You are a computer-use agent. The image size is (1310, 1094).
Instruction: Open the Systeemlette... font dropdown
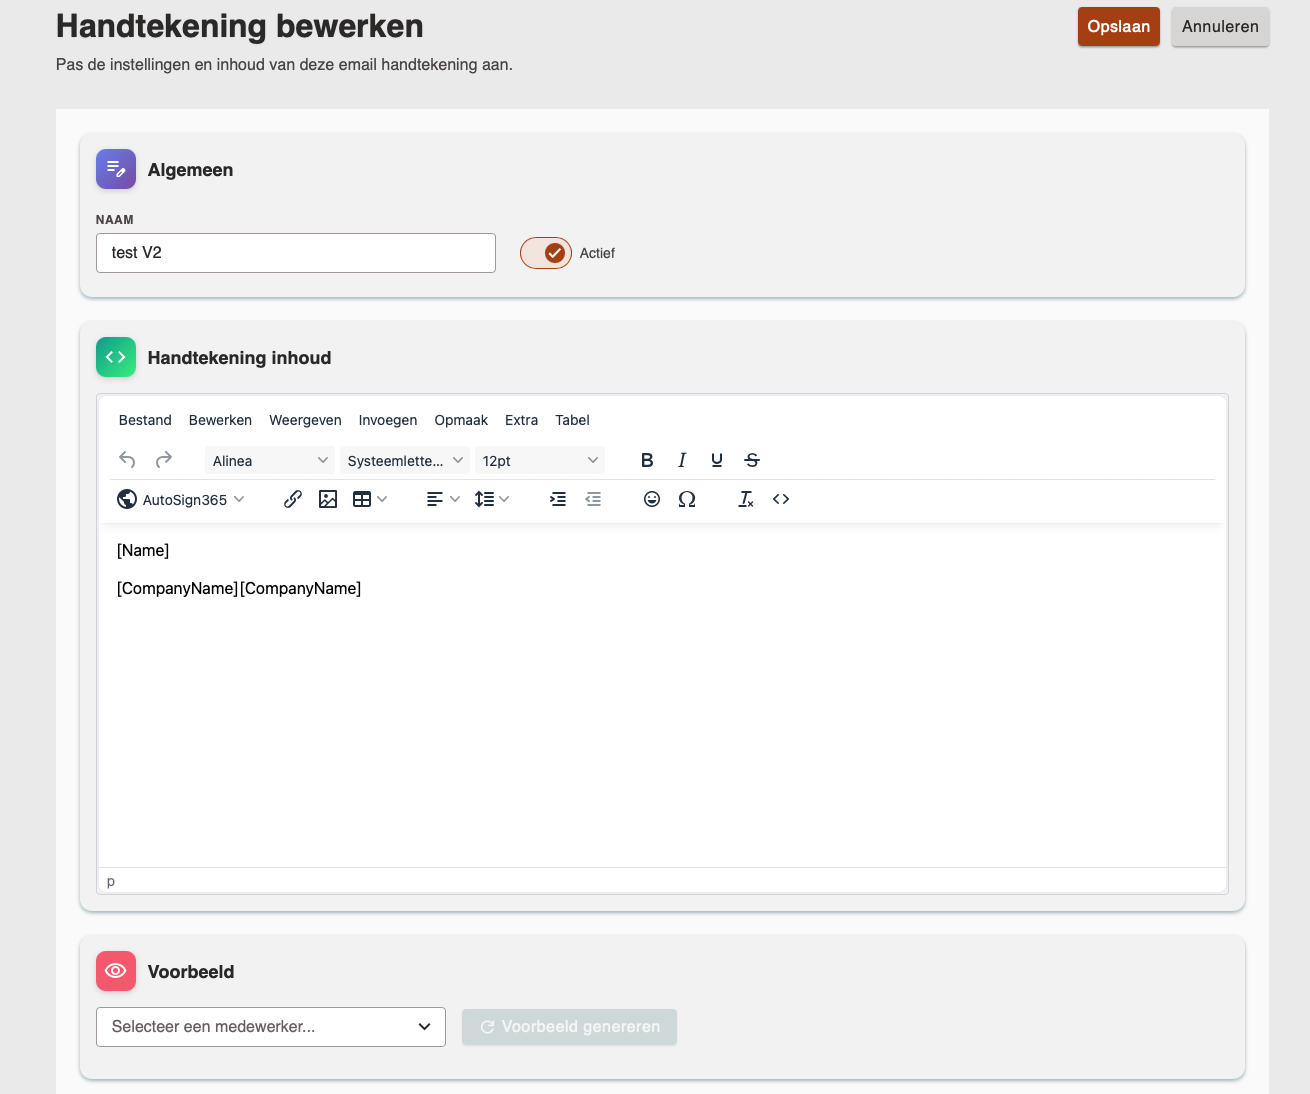click(405, 460)
